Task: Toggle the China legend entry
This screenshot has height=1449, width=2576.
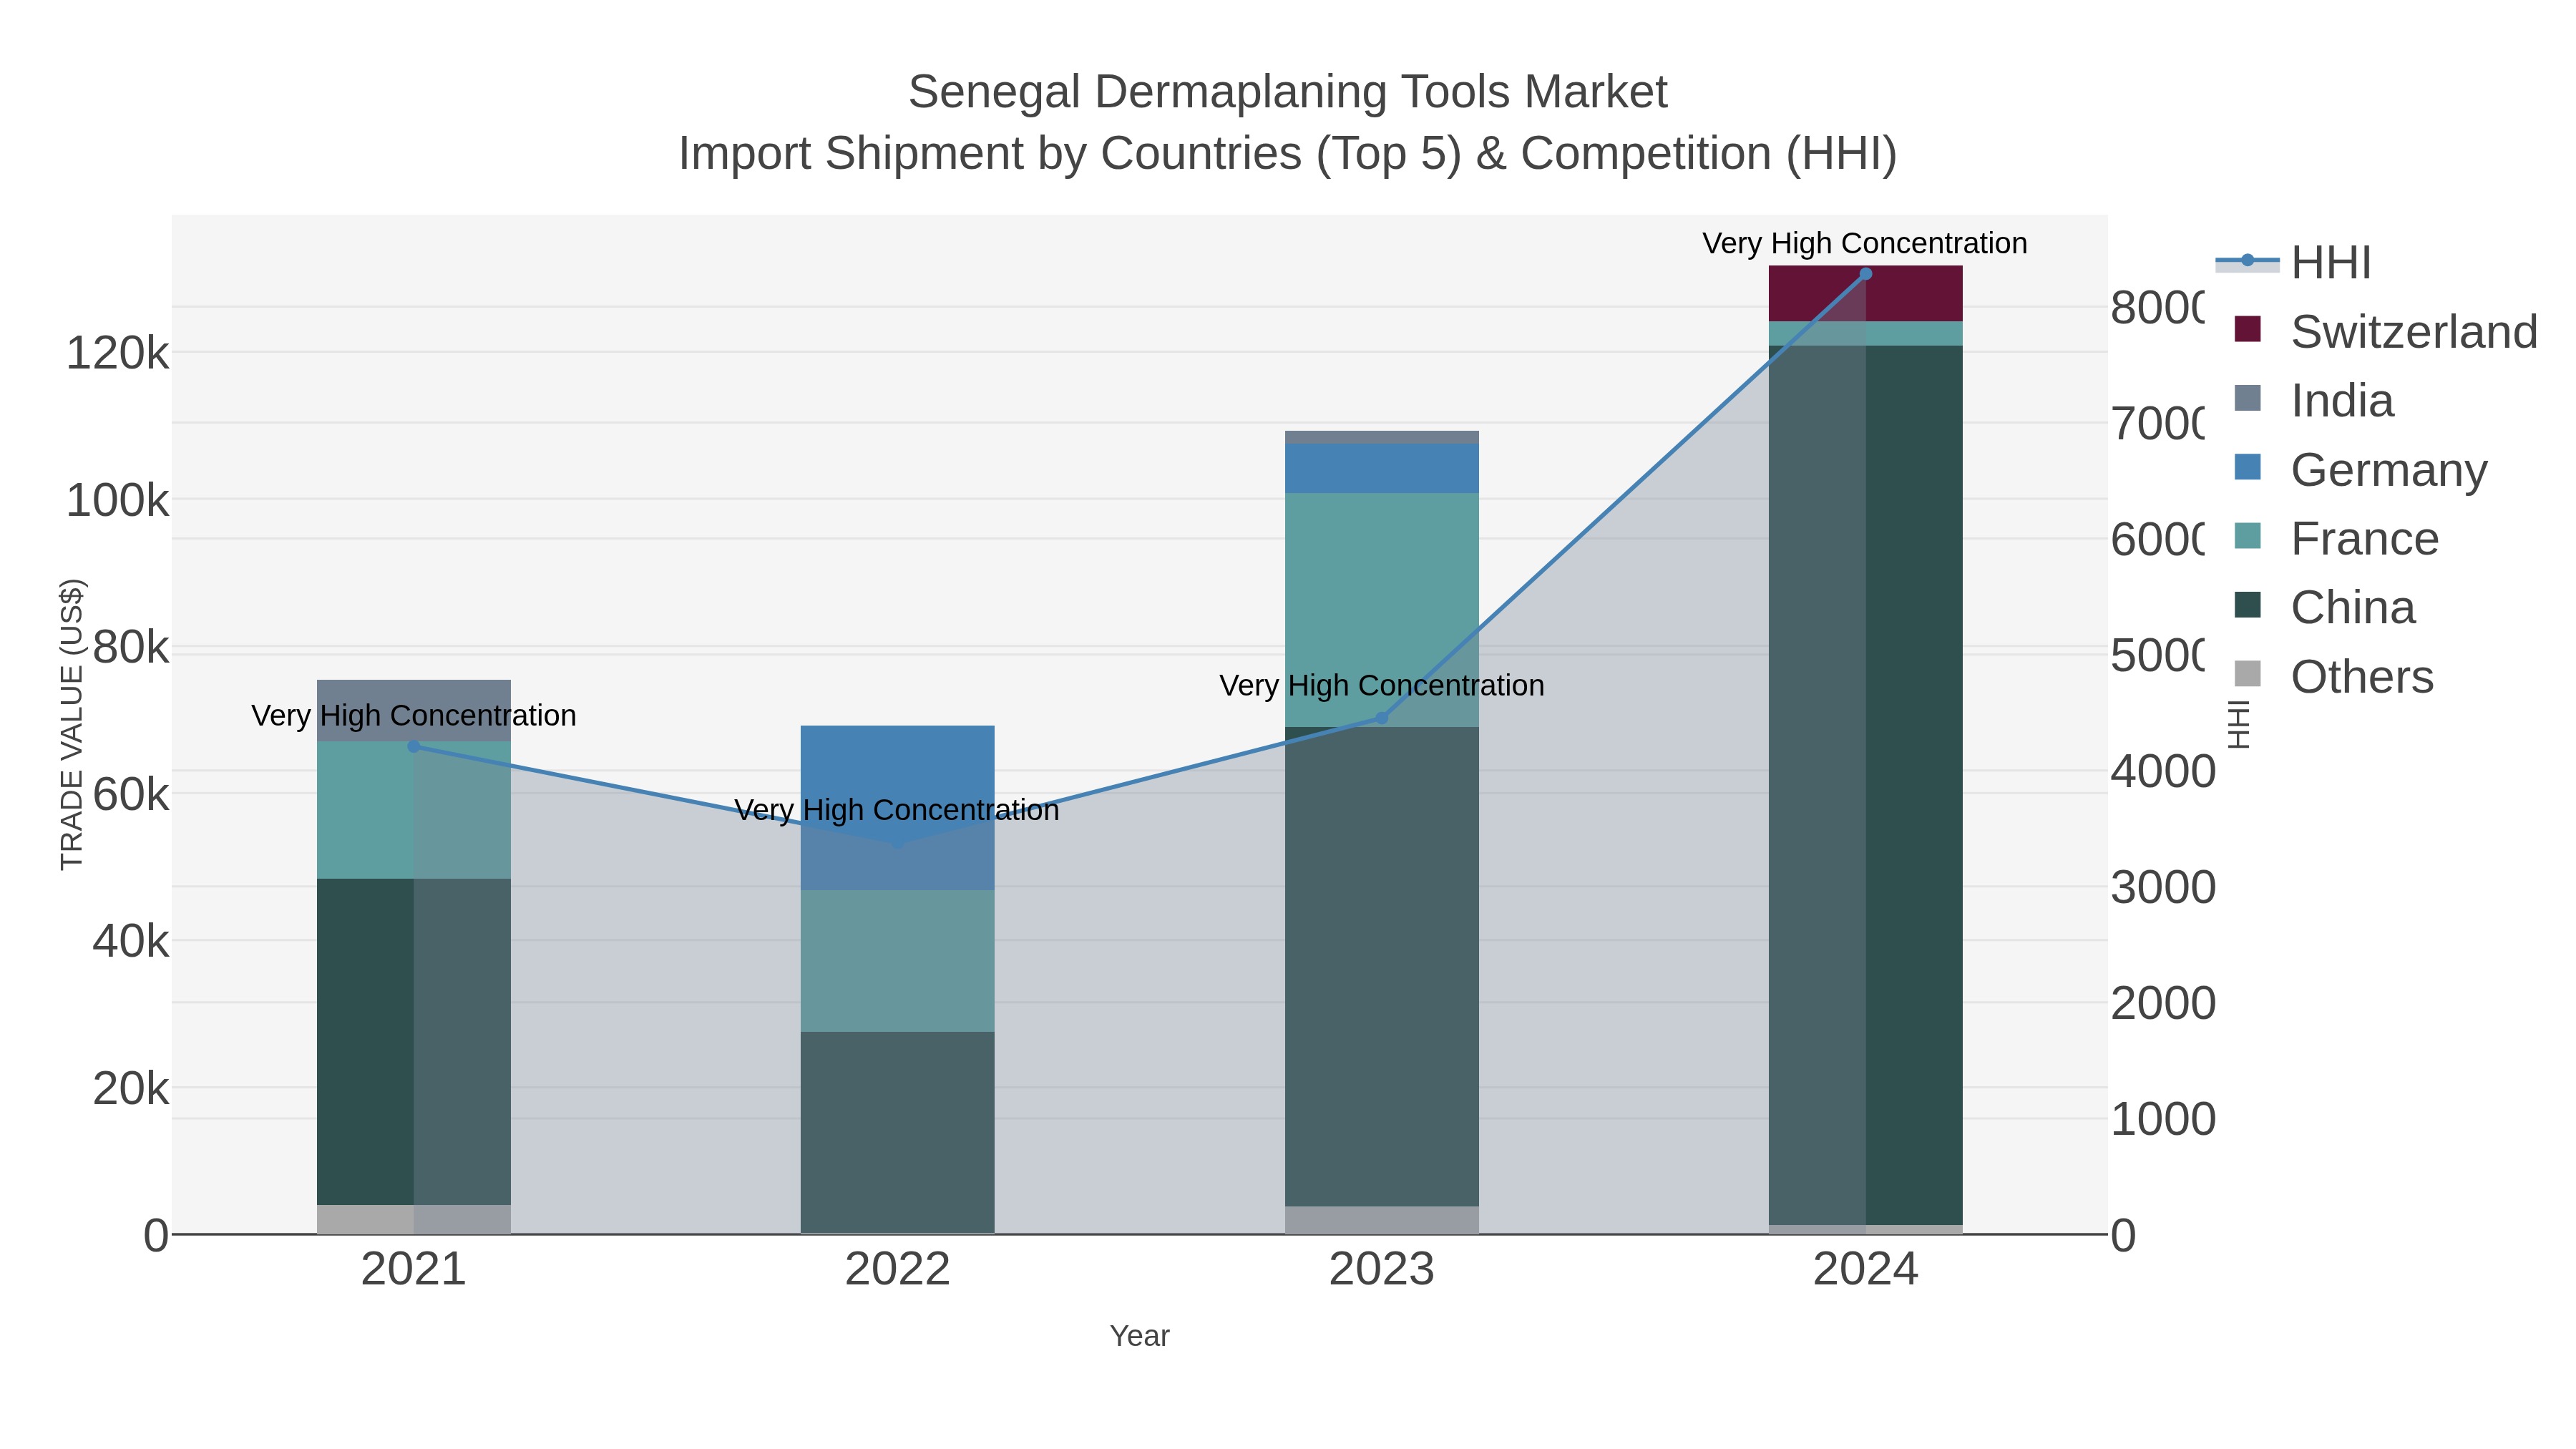Action: (x=2324, y=607)
